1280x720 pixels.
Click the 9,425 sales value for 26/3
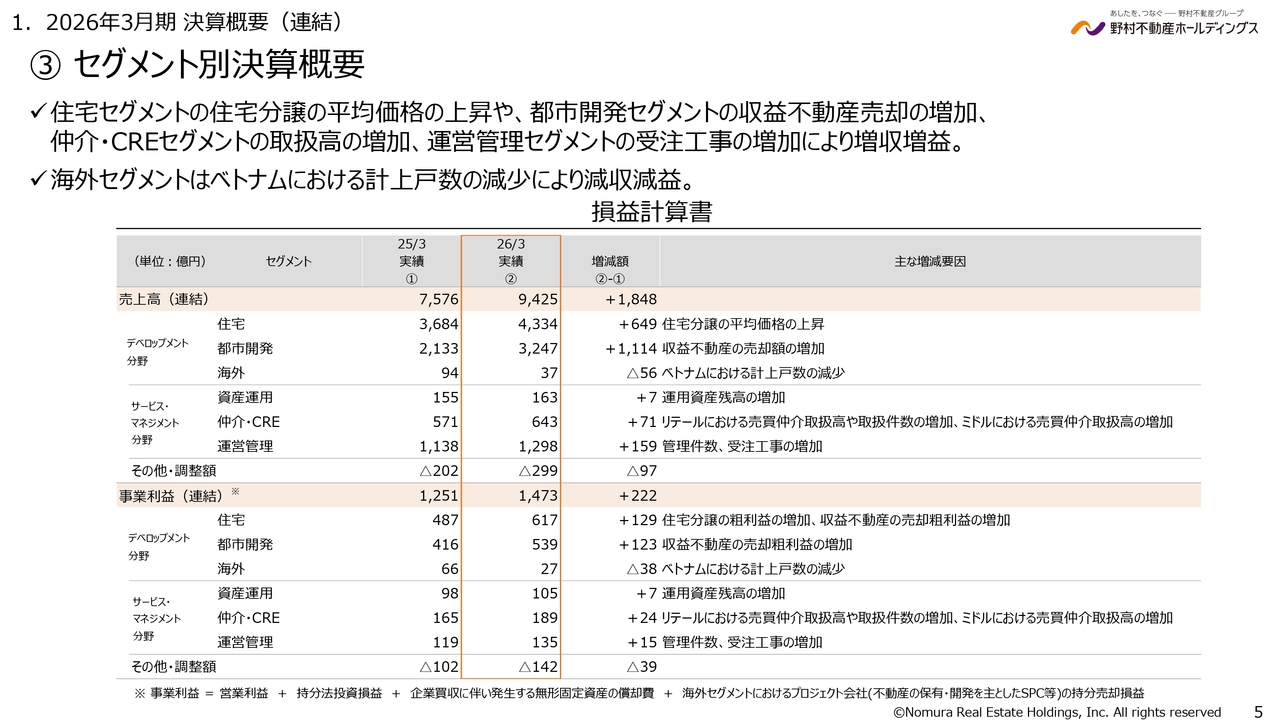pyautogui.click(x=538, y=299)
